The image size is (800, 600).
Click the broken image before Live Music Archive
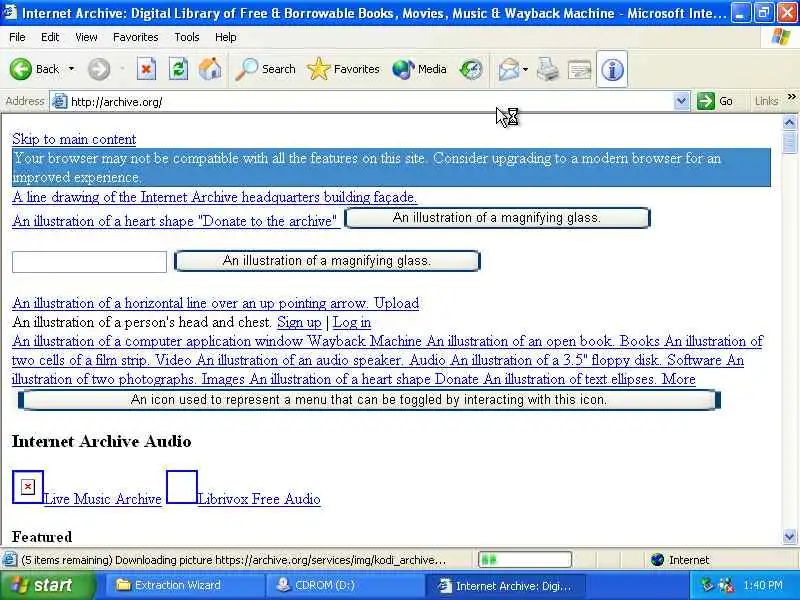pos(28,487)
